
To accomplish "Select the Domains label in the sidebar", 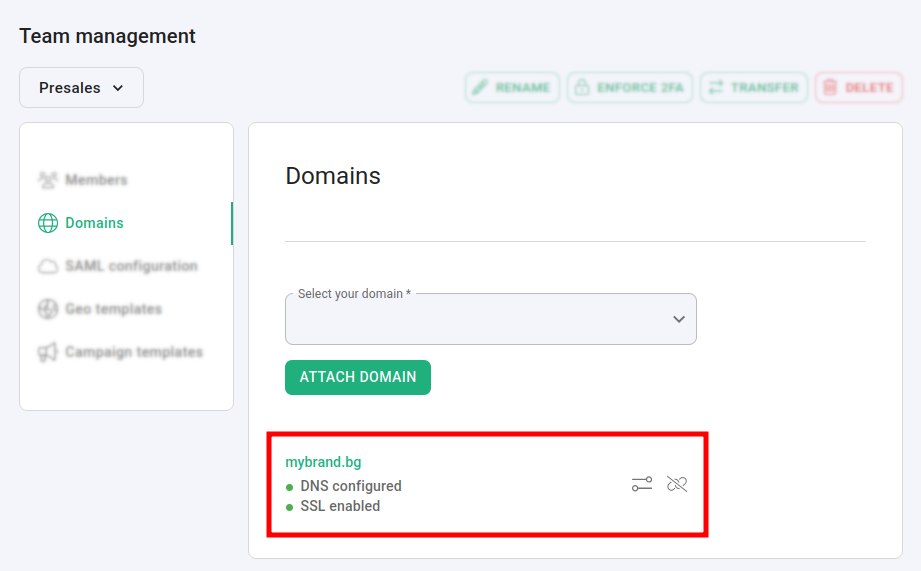I will [x=95, y=223].
